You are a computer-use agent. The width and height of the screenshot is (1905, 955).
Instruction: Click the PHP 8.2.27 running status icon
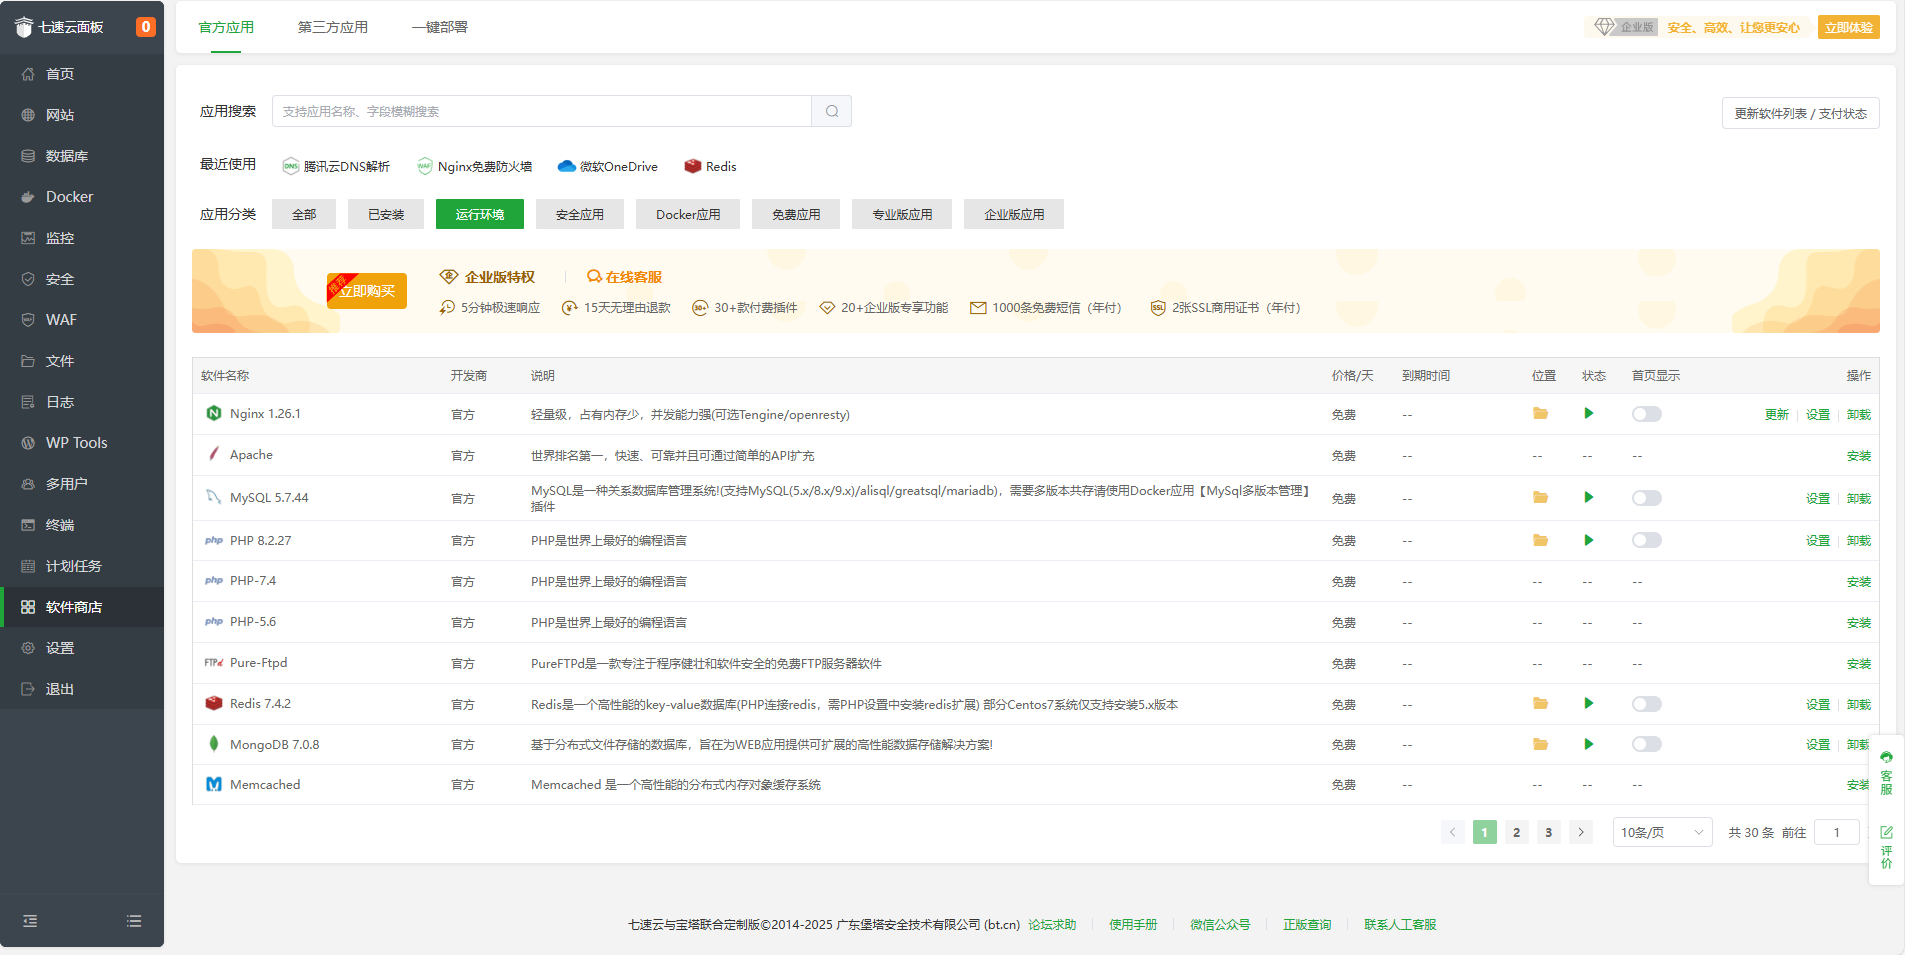click(x=1589, y=540)
